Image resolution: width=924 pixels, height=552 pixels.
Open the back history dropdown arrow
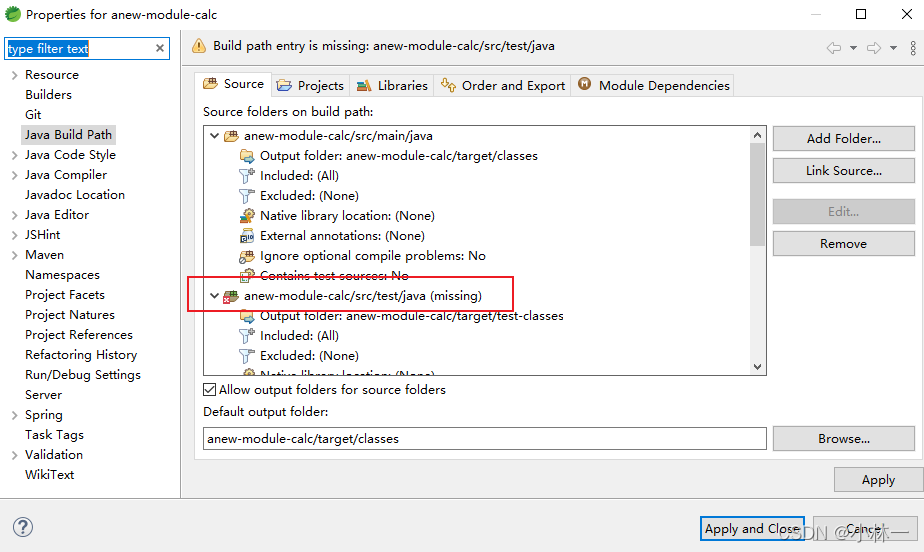853,48
